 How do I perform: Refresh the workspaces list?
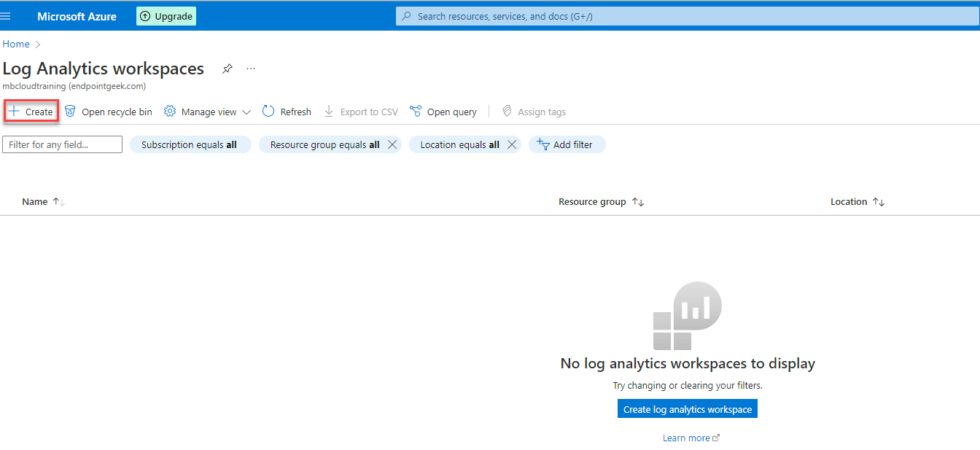286,112
